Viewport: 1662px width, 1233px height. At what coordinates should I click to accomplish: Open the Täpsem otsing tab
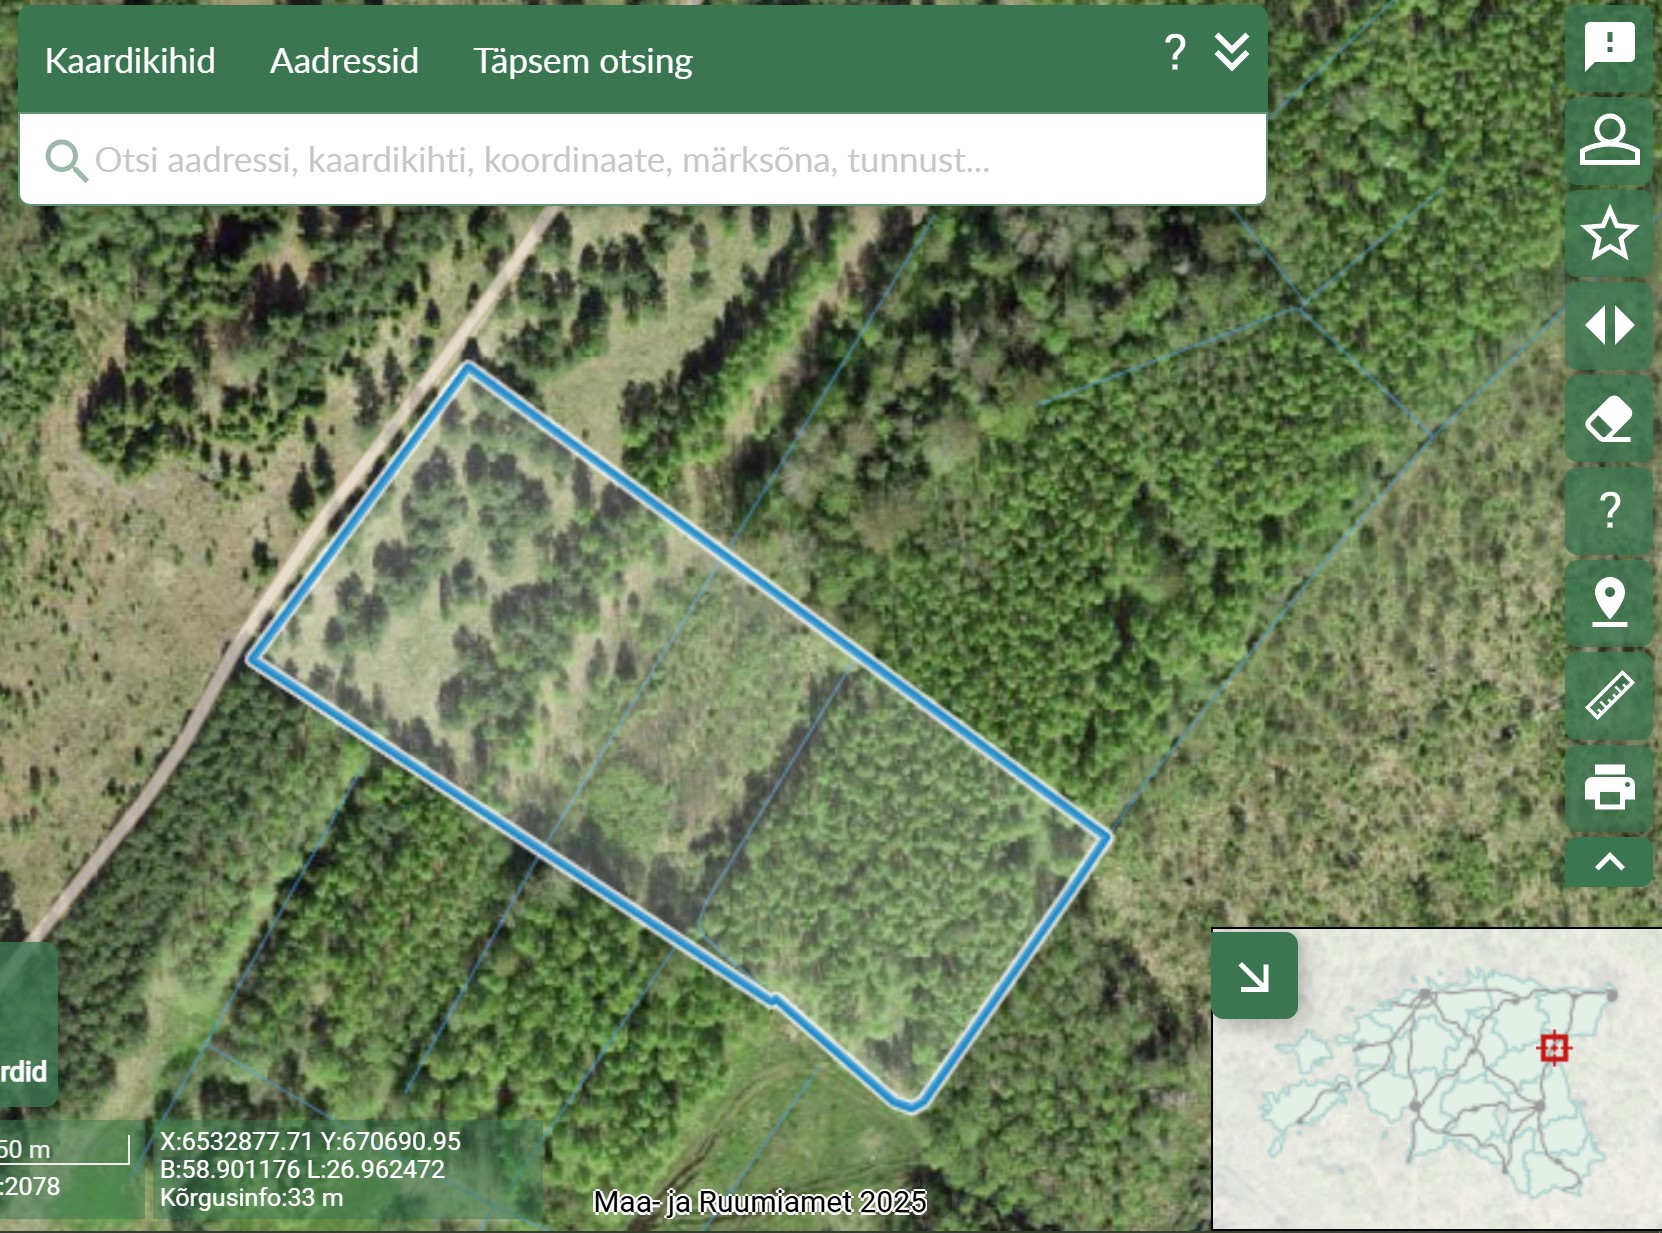point(582,61)
